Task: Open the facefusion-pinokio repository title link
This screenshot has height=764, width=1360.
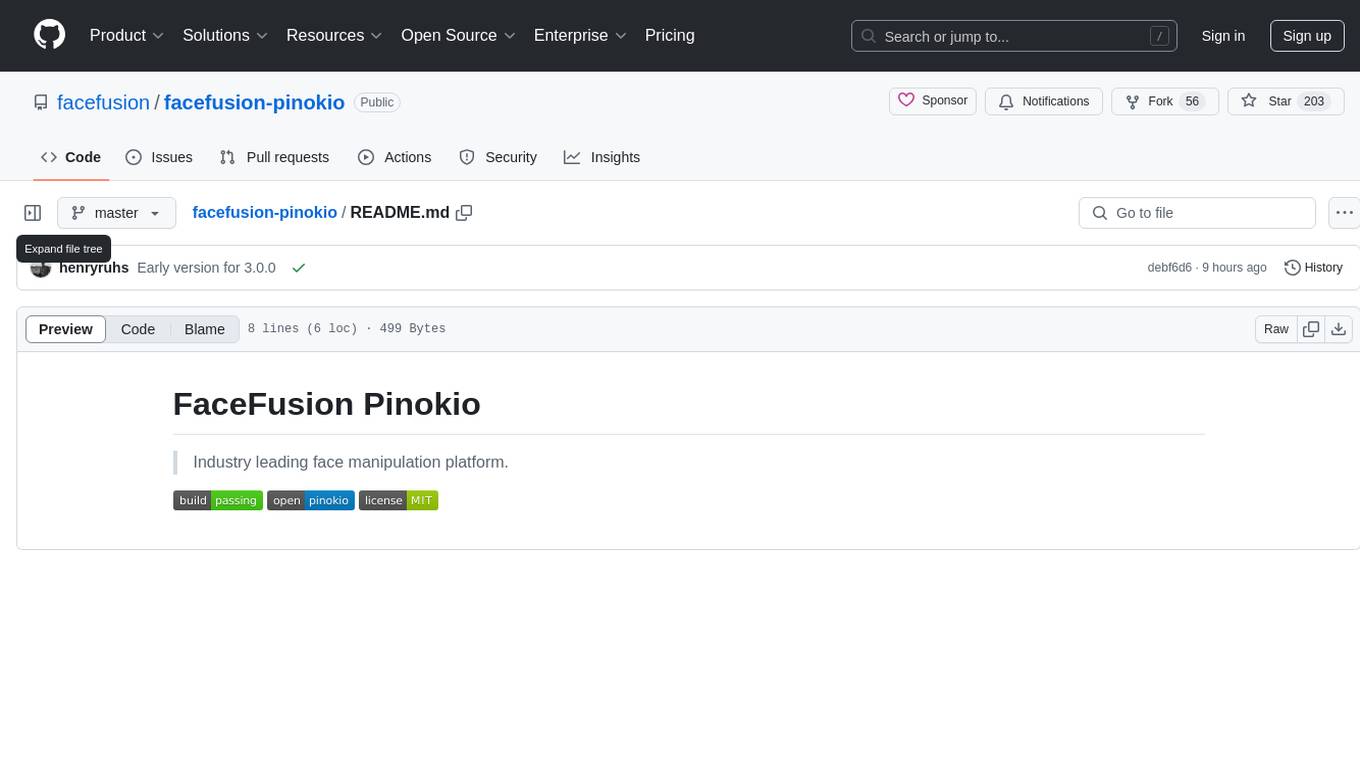Action: click(254, 102)
